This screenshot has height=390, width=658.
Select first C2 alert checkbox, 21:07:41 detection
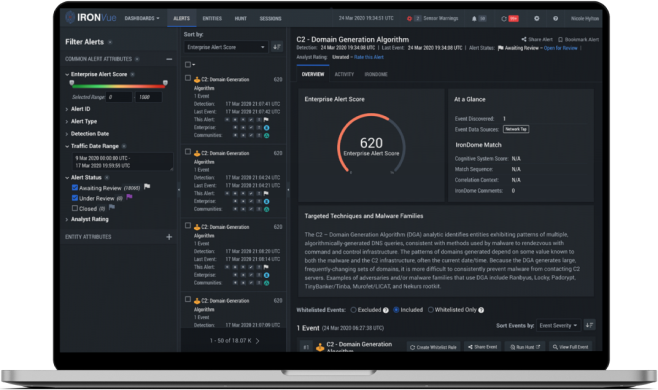pyautogui.click(x=188, y=78)
